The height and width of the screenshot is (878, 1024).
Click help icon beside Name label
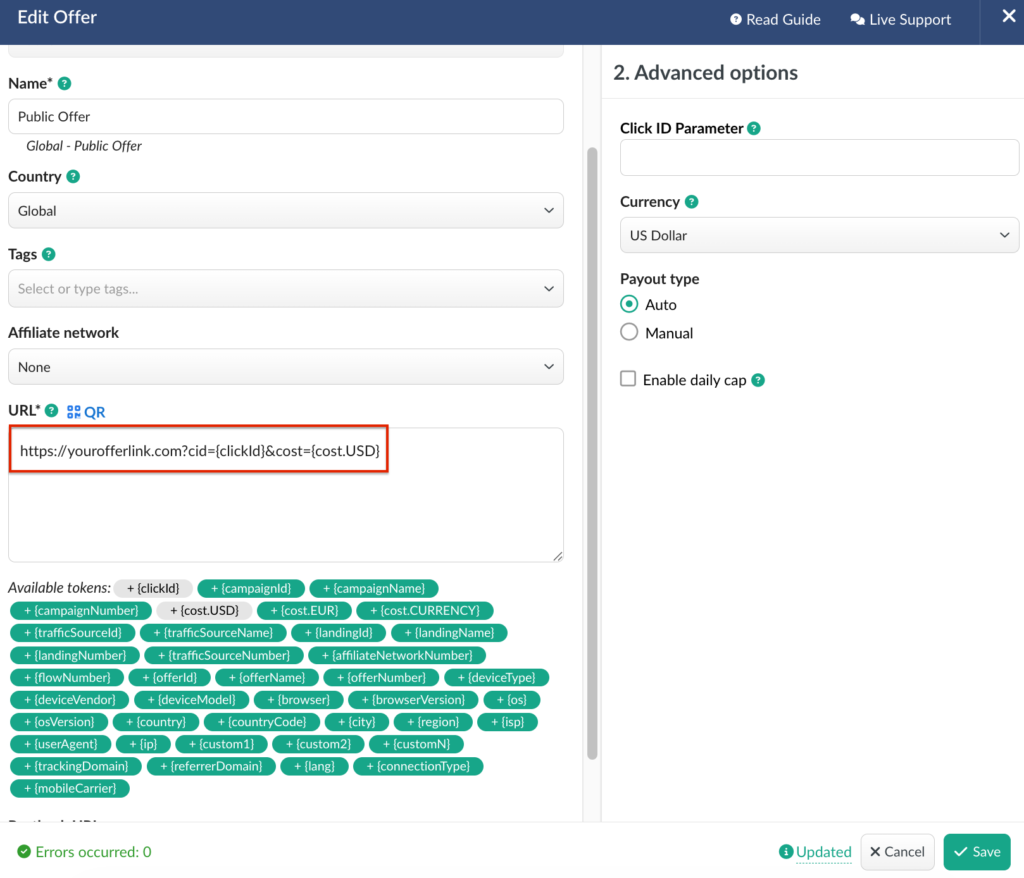[x=65, y=83]
